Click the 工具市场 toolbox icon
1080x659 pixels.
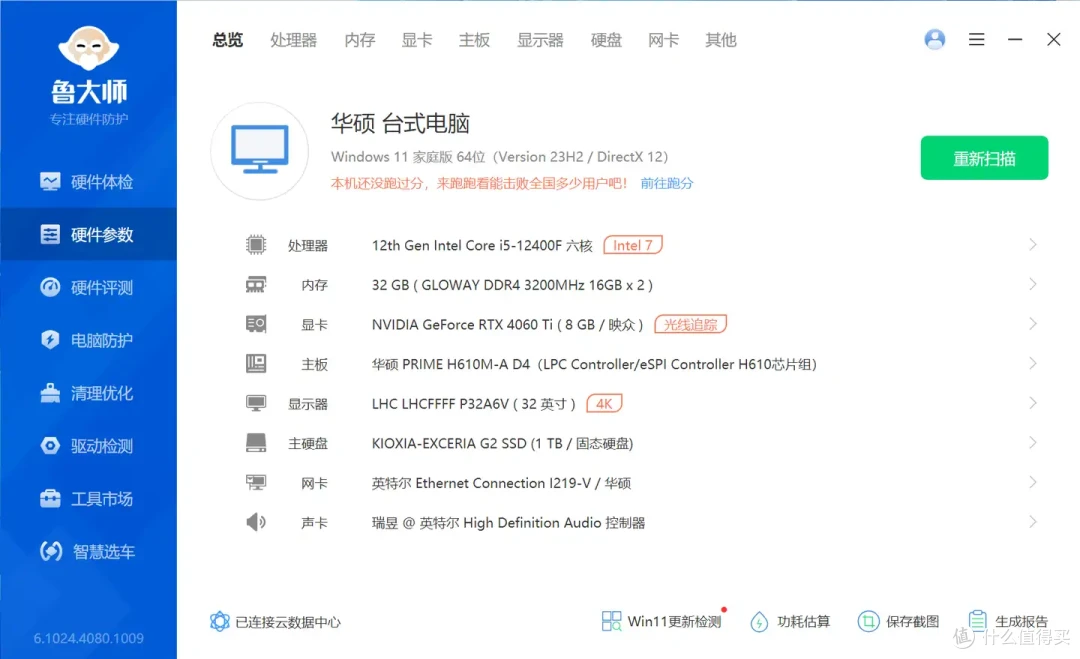[x=50, y=498]
